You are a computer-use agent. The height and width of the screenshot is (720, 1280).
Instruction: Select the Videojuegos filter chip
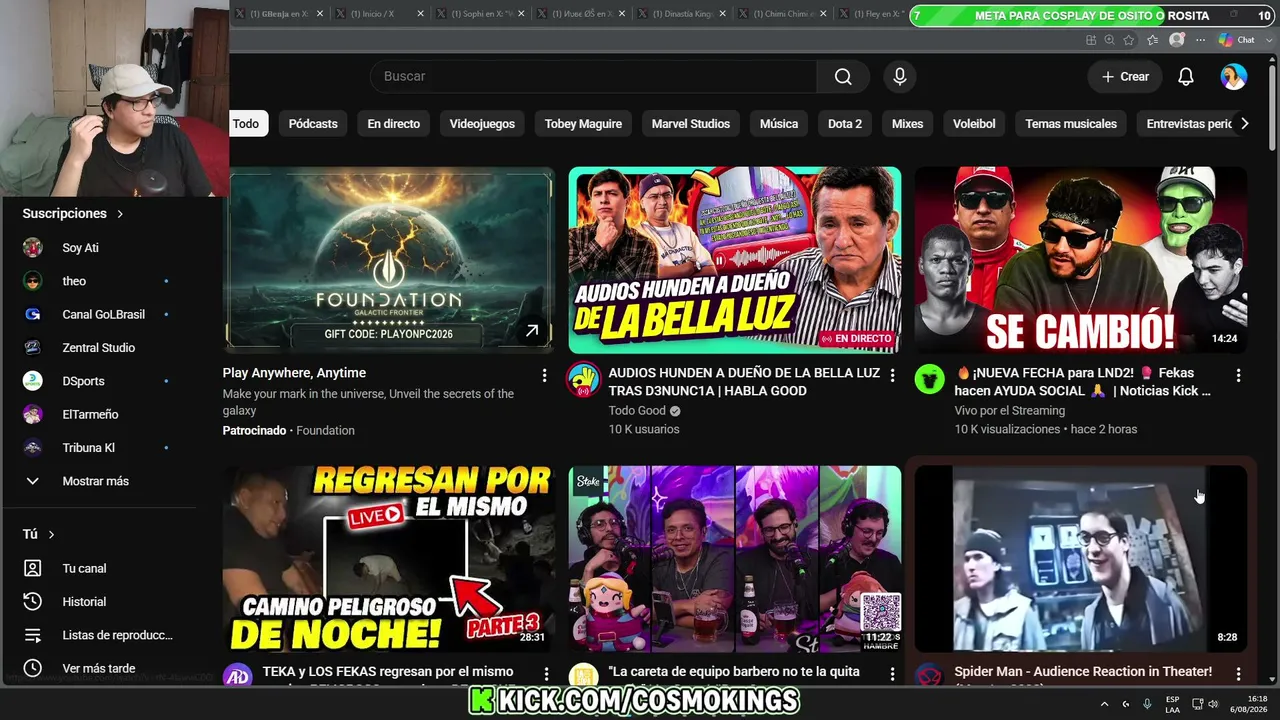(482, 124)
